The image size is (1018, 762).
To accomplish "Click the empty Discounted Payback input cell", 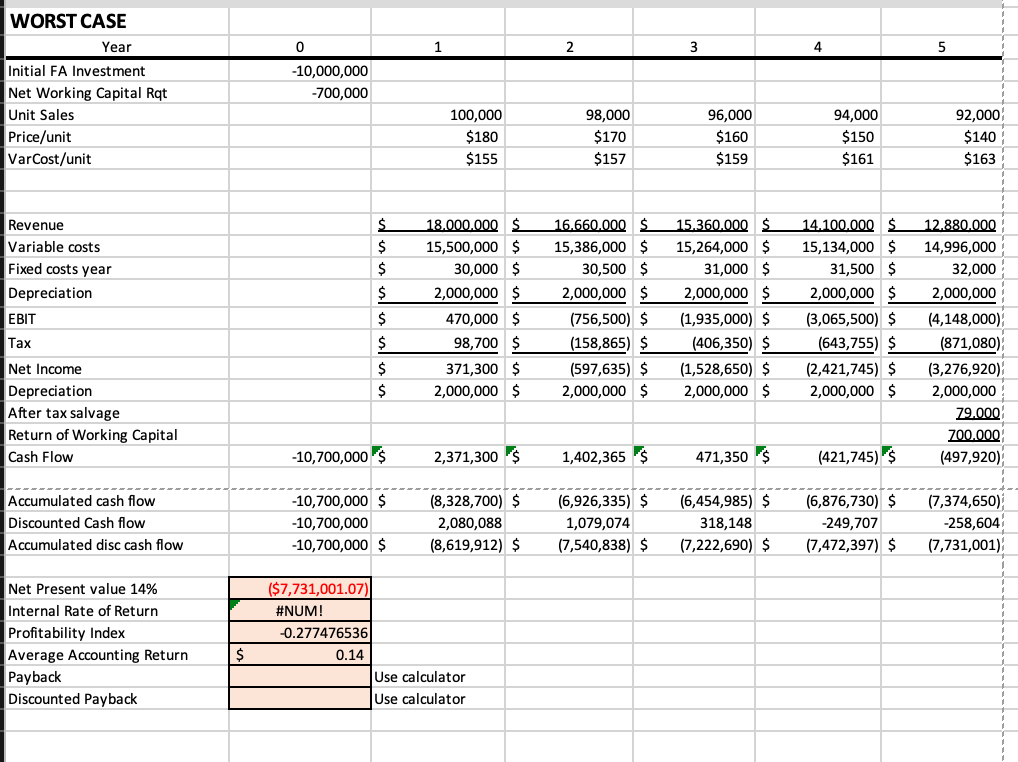I will pos(299,698).
